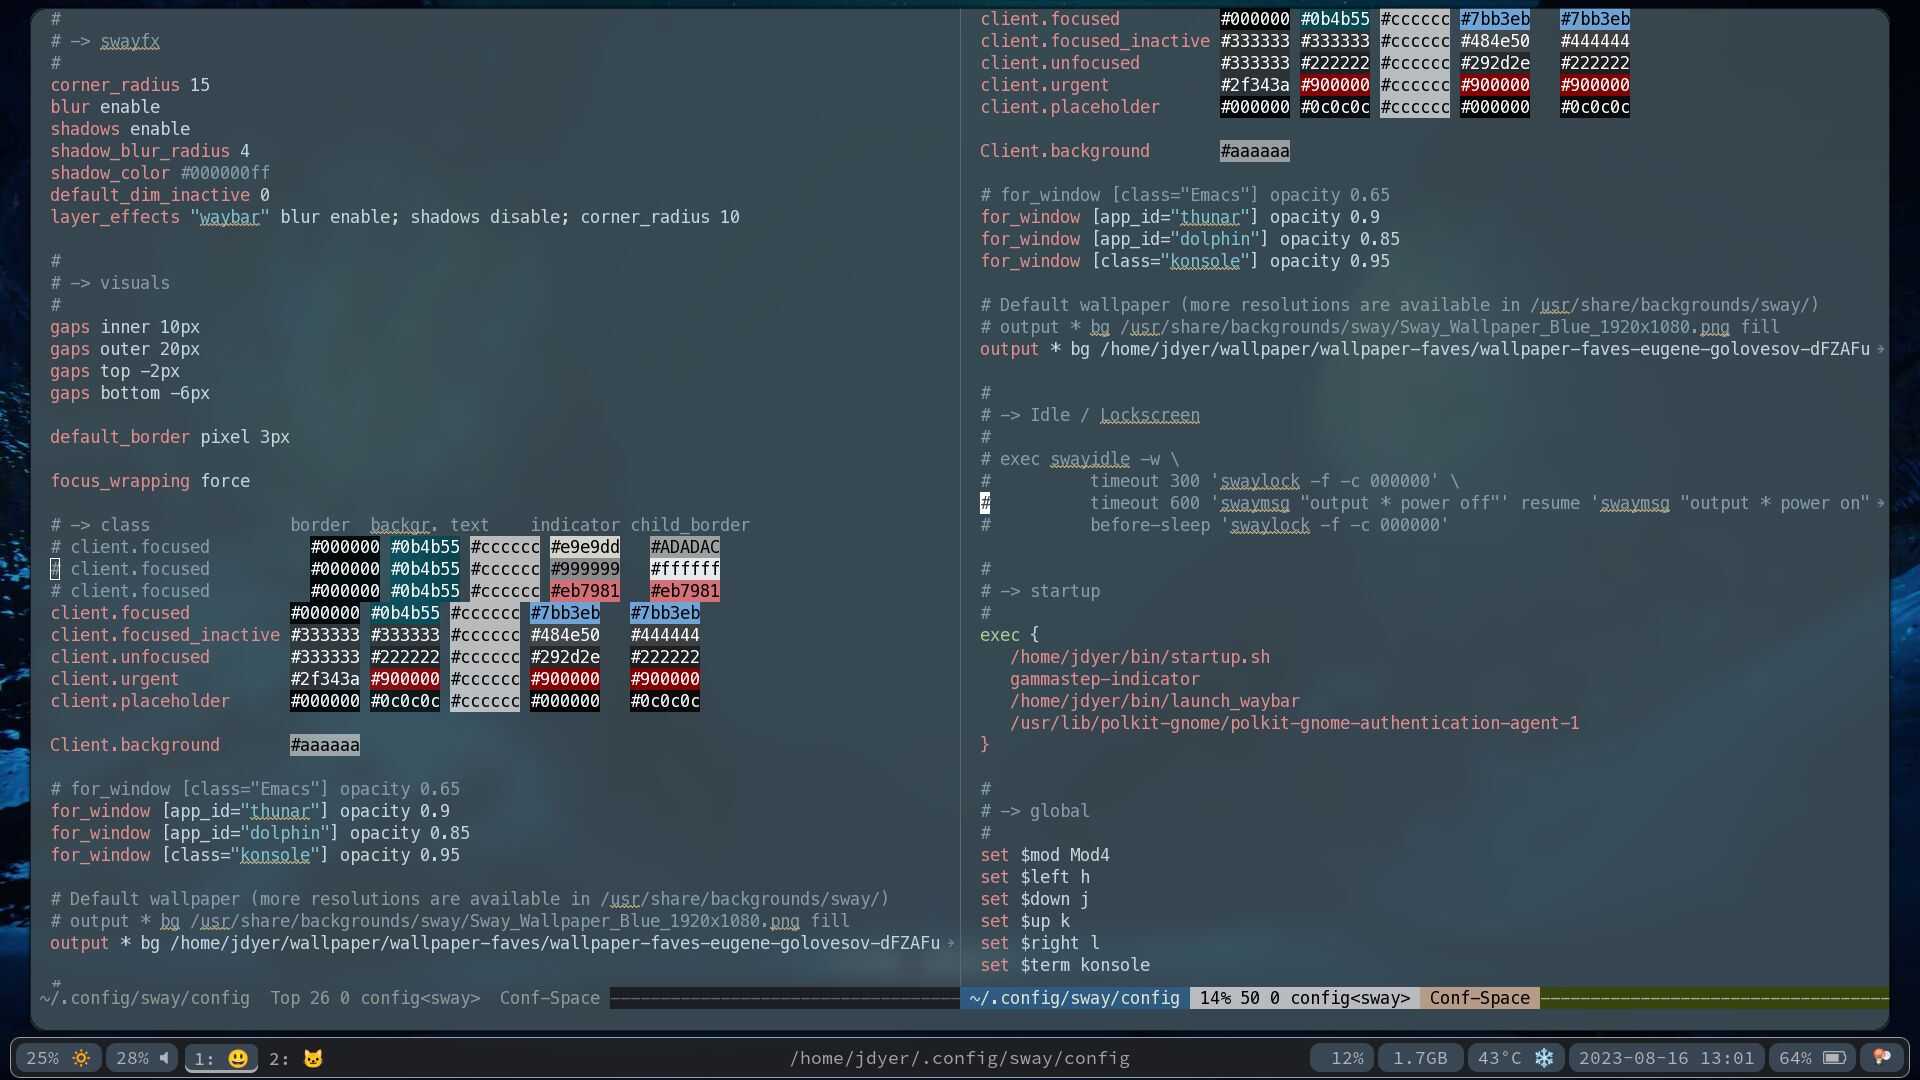The image size is (1920, 1080).
Task: Click the #aaaaaa Client.background swatch in right pane
Action: [1254, 151]
